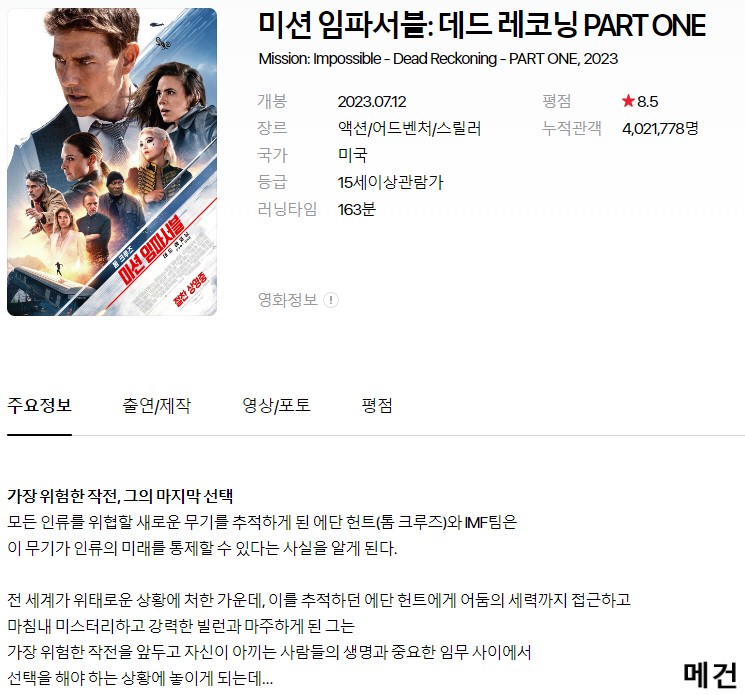This screenshot has width=745, height=695.
Task: Click the release date 2023.07.12
Action: pos(372,102)
